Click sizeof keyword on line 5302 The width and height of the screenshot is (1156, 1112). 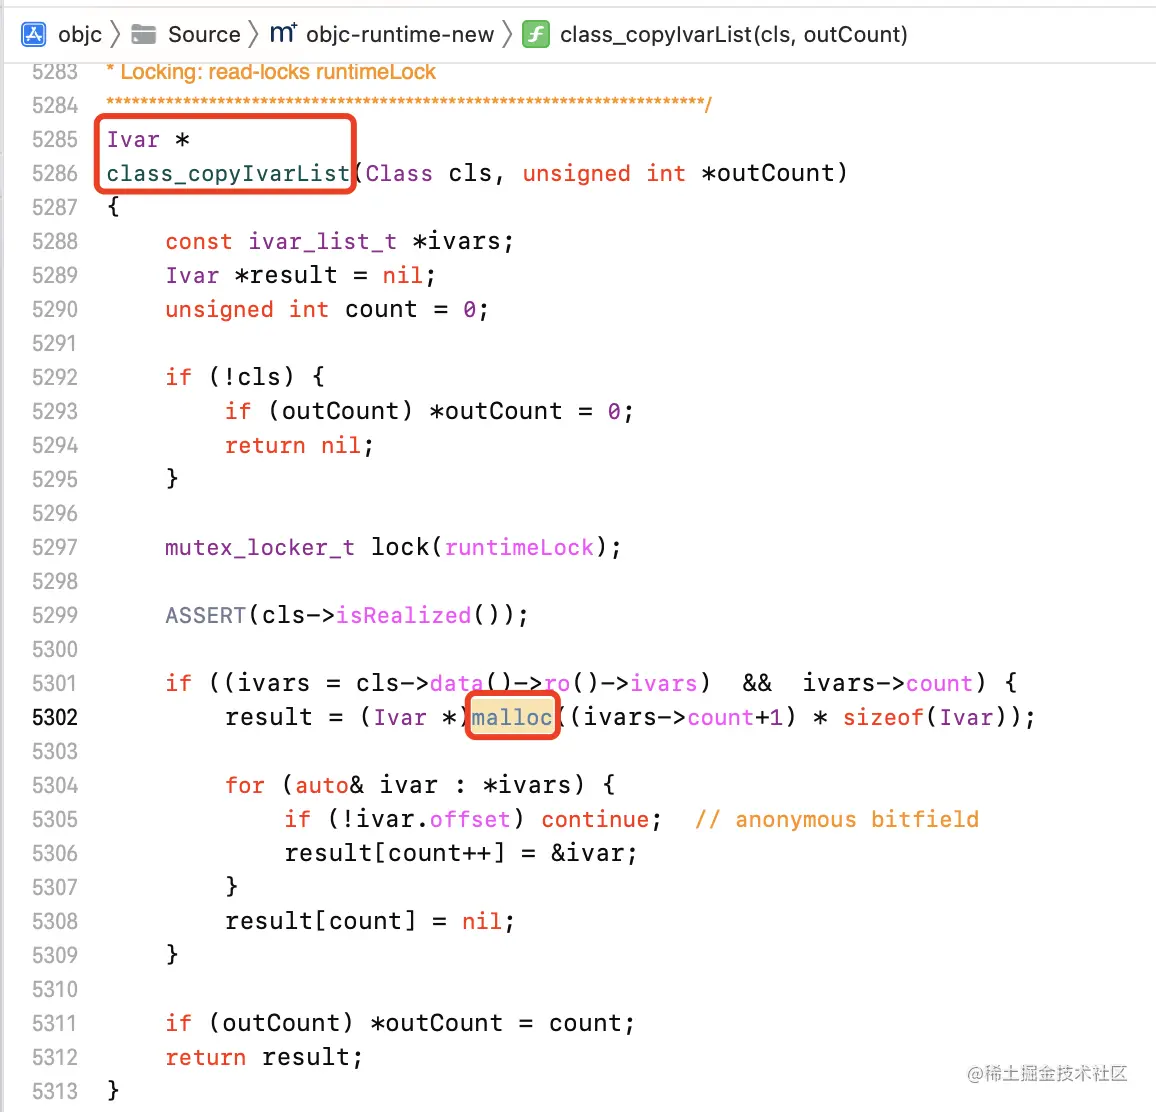[883, 717]
